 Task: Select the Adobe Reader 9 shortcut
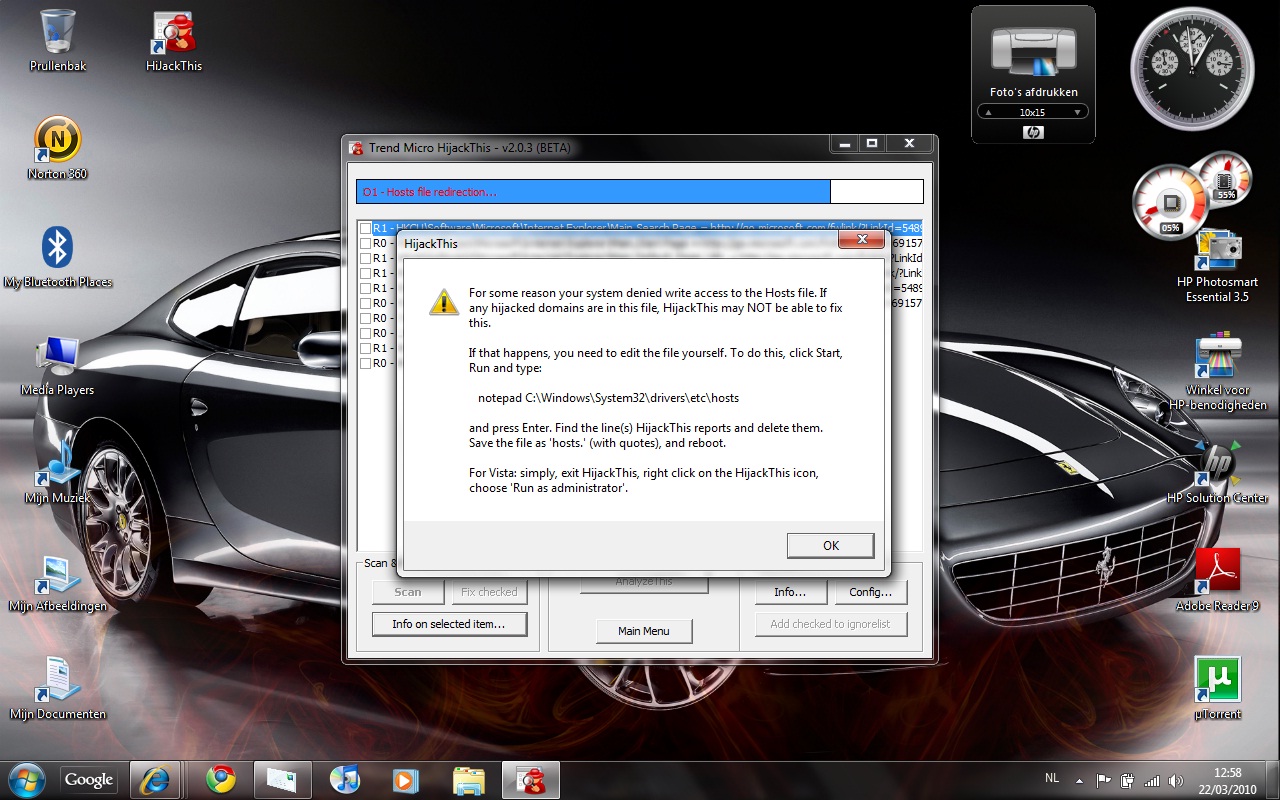[1218, 580]
